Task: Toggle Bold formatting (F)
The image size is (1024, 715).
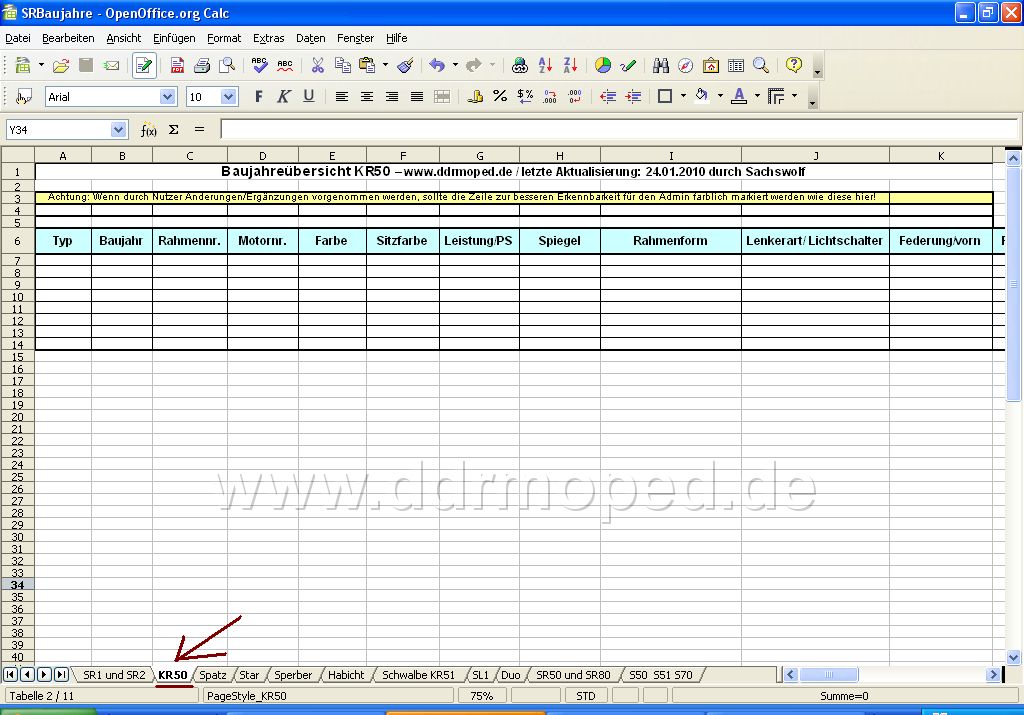Action: [259, 97]
